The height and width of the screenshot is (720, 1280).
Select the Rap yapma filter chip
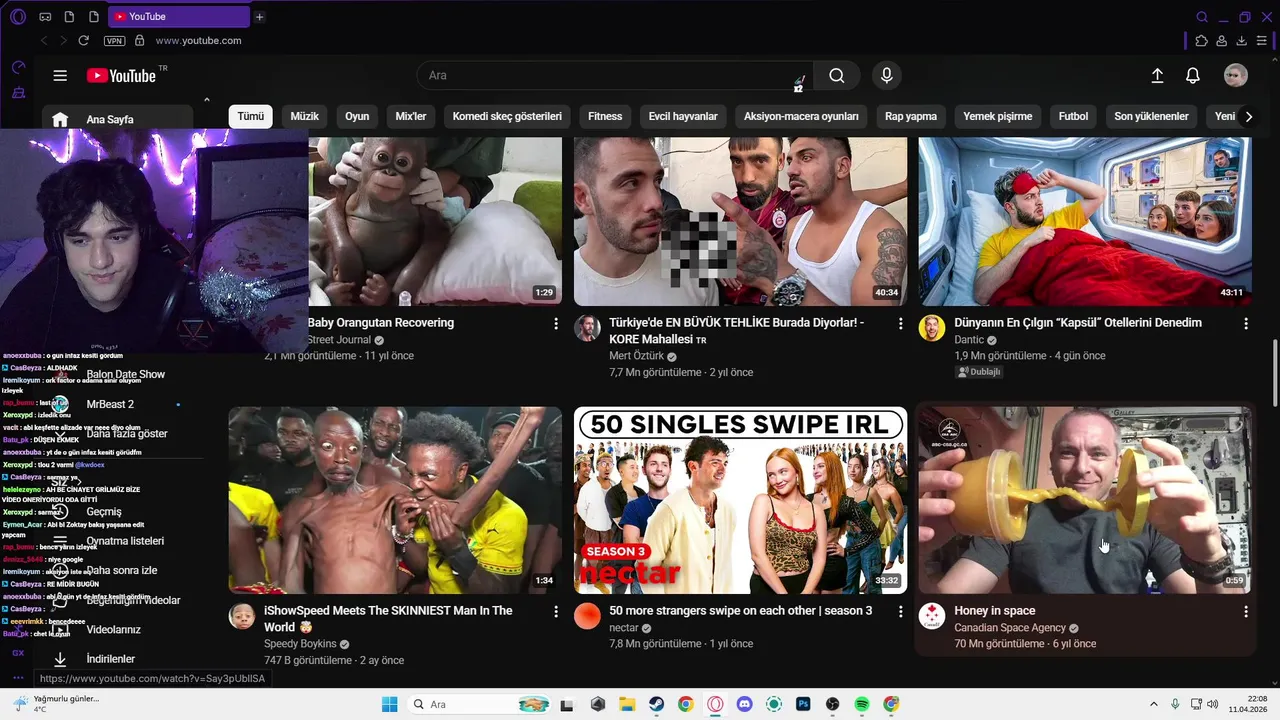(x=911, y=117)
